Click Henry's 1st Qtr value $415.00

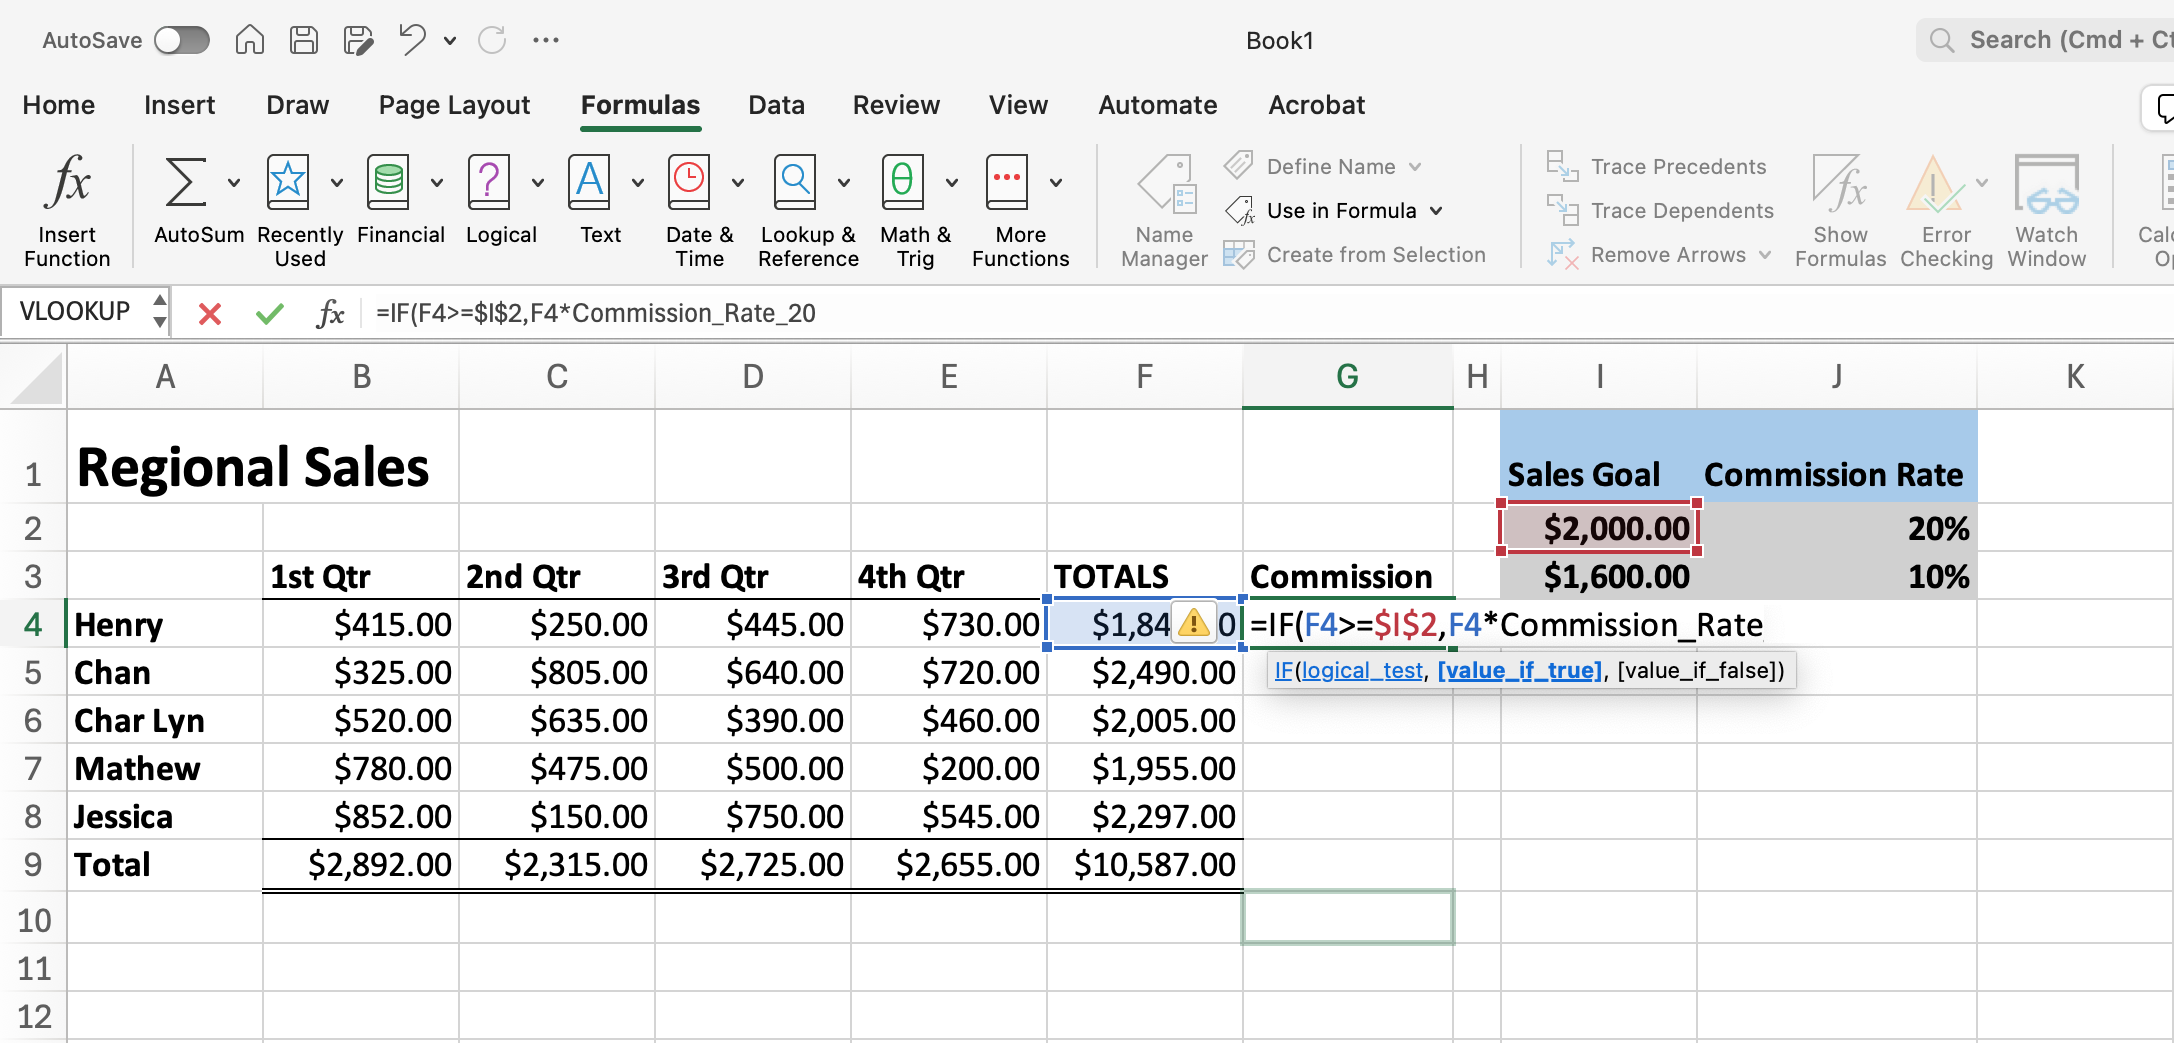(361, 624)
